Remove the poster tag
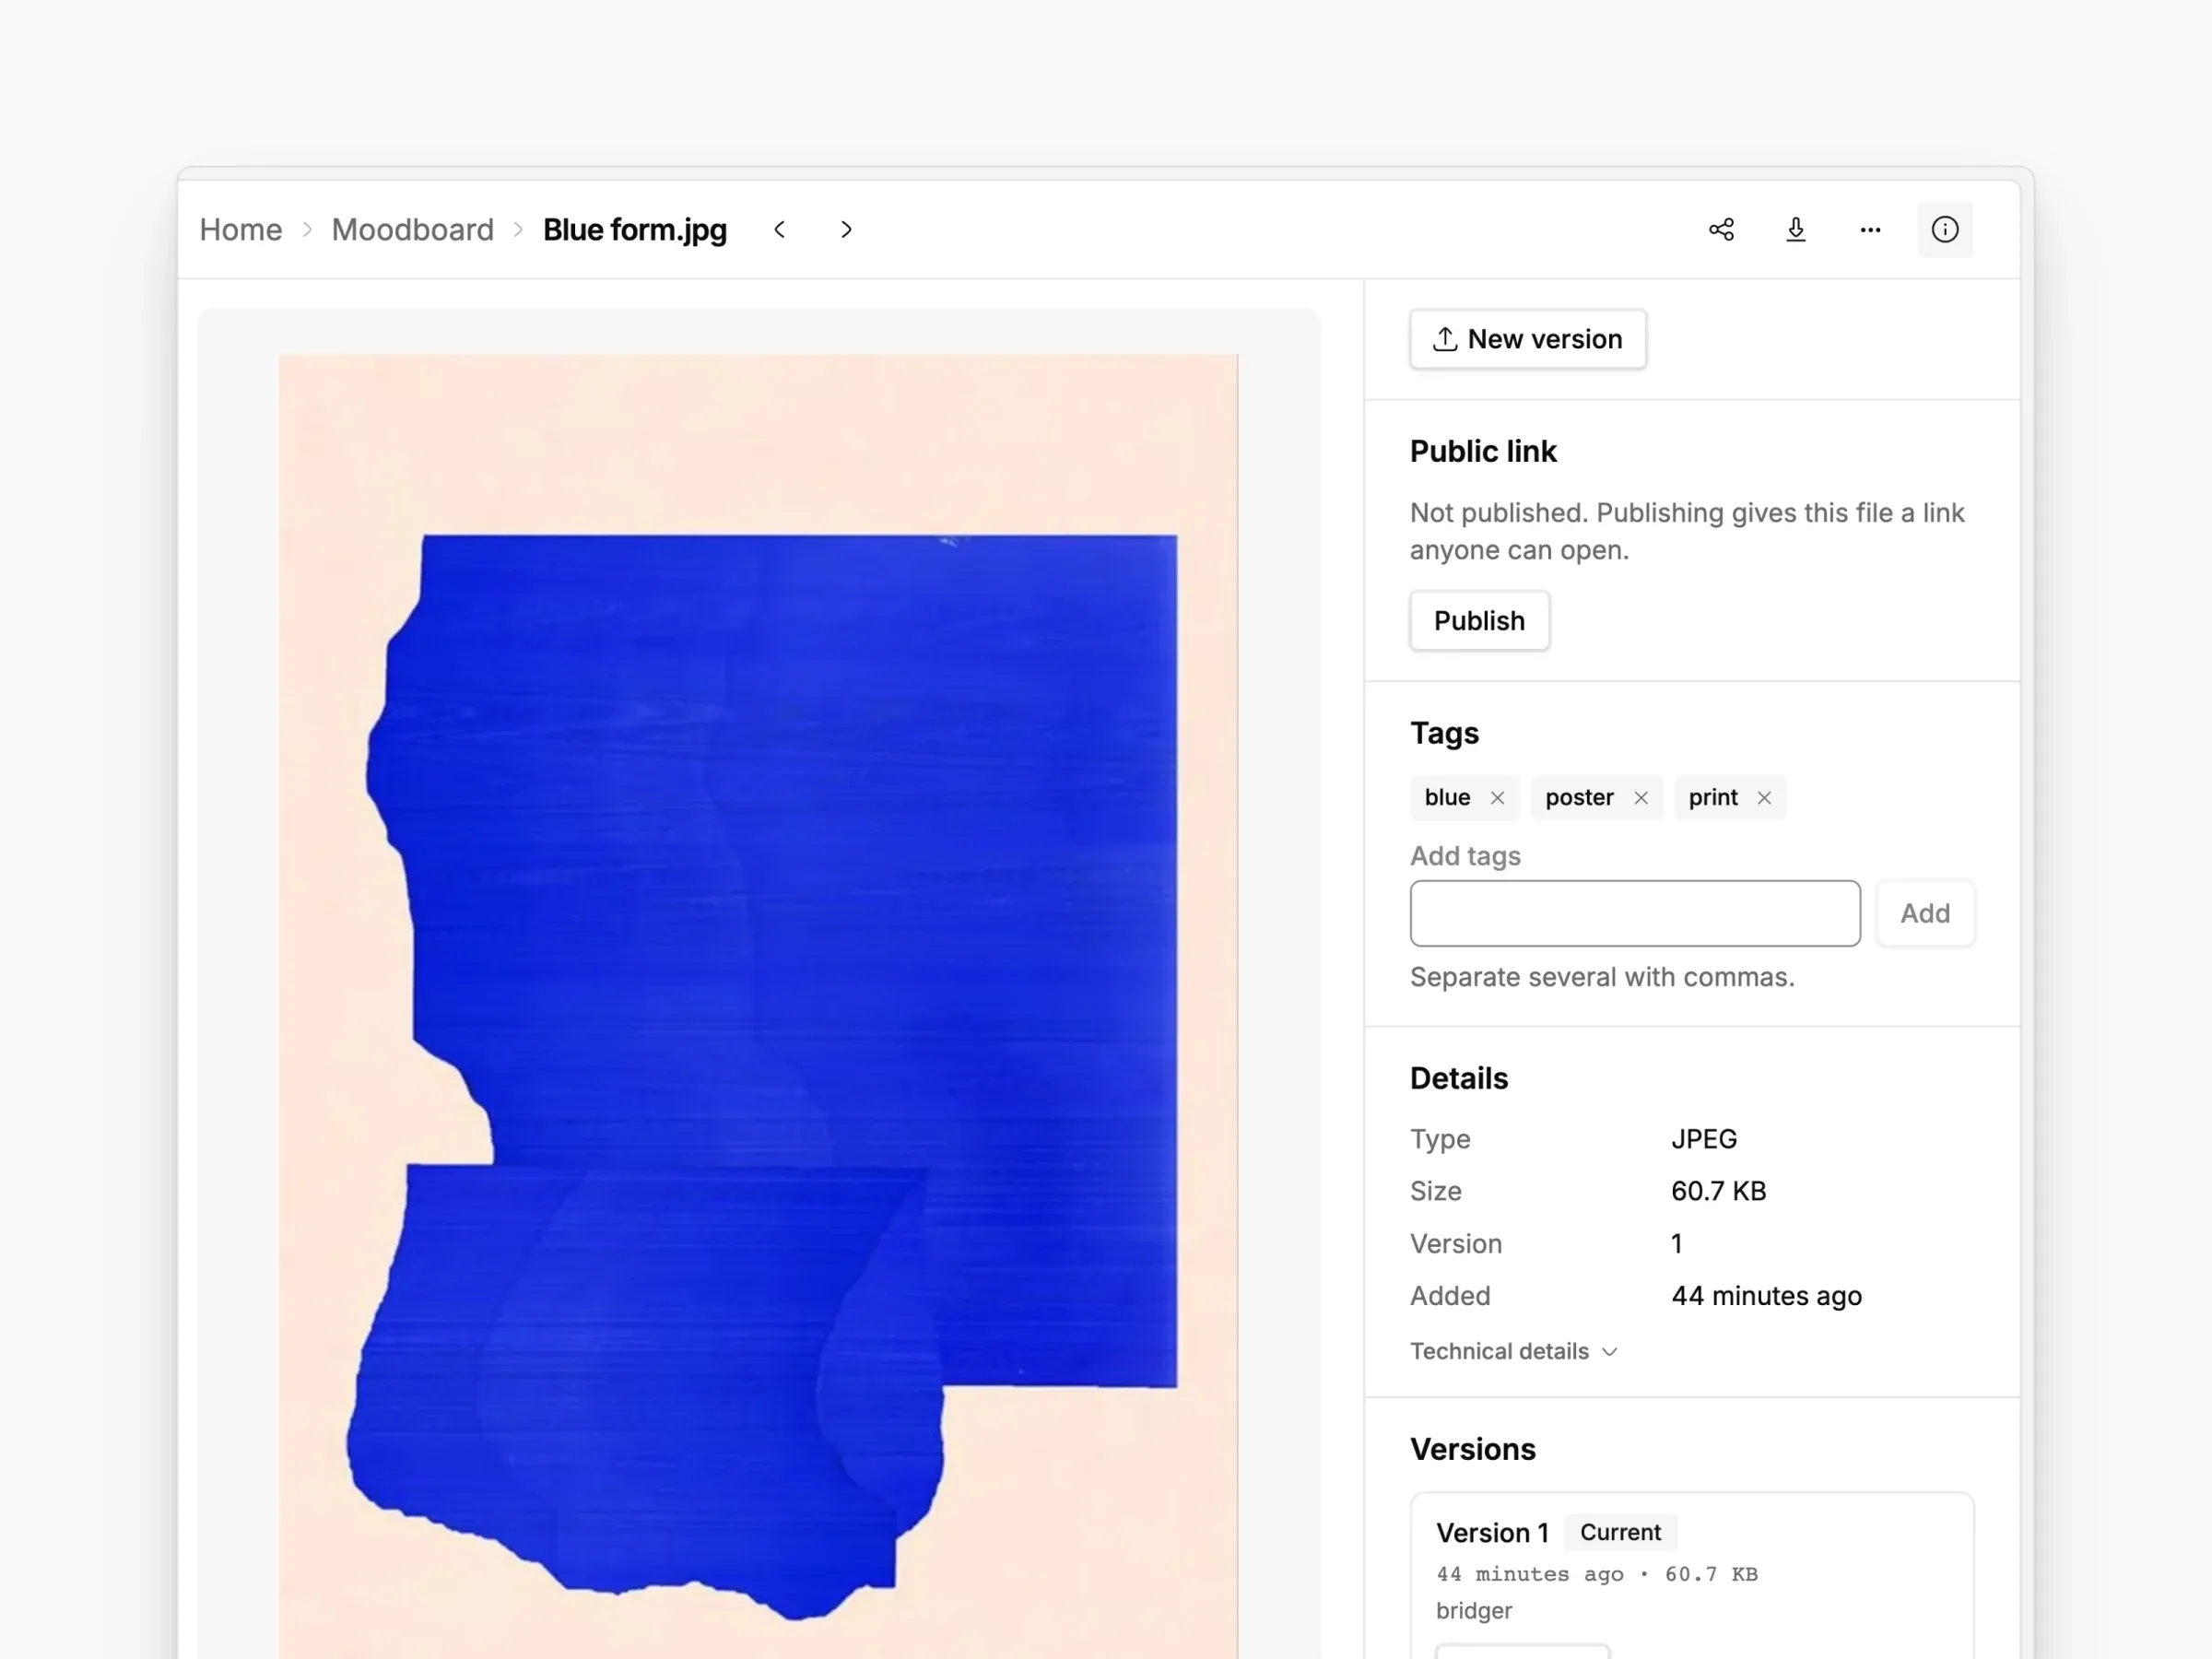 pyautogui.click(x=1641, y=798)
